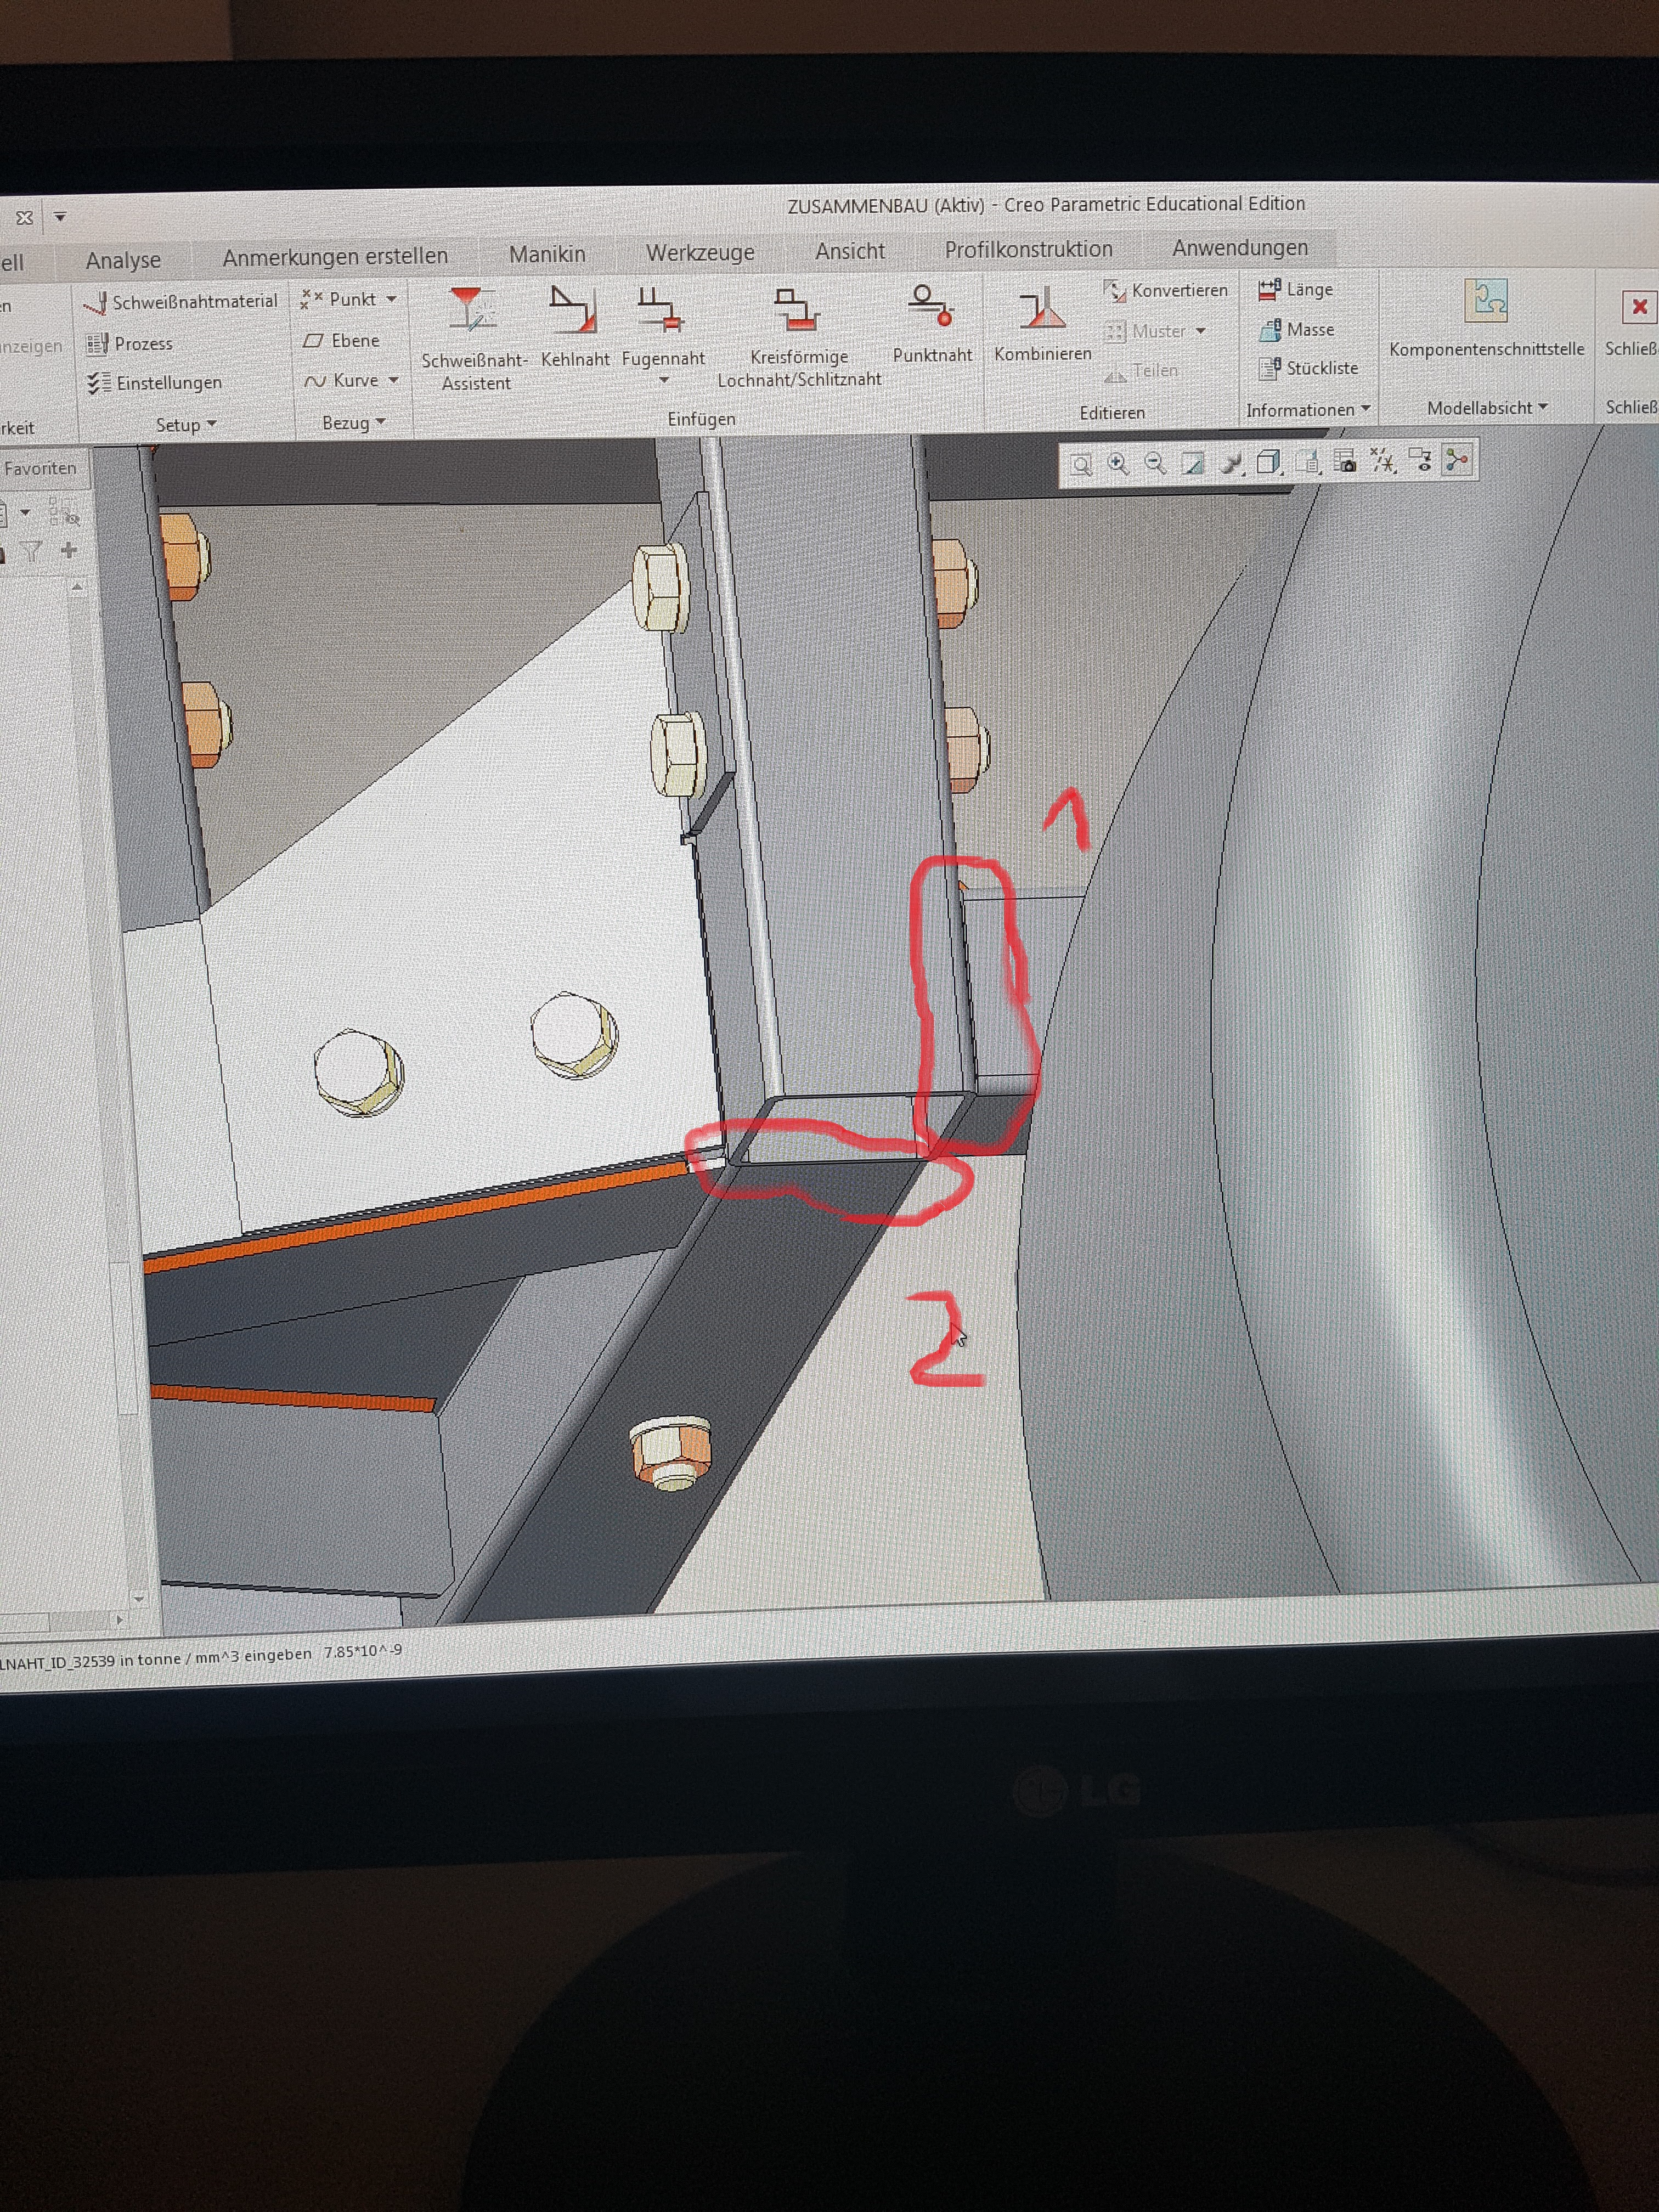Open Länge information tool
The height and width of the screenshot is (2212, 1659).
point(1297,290)
